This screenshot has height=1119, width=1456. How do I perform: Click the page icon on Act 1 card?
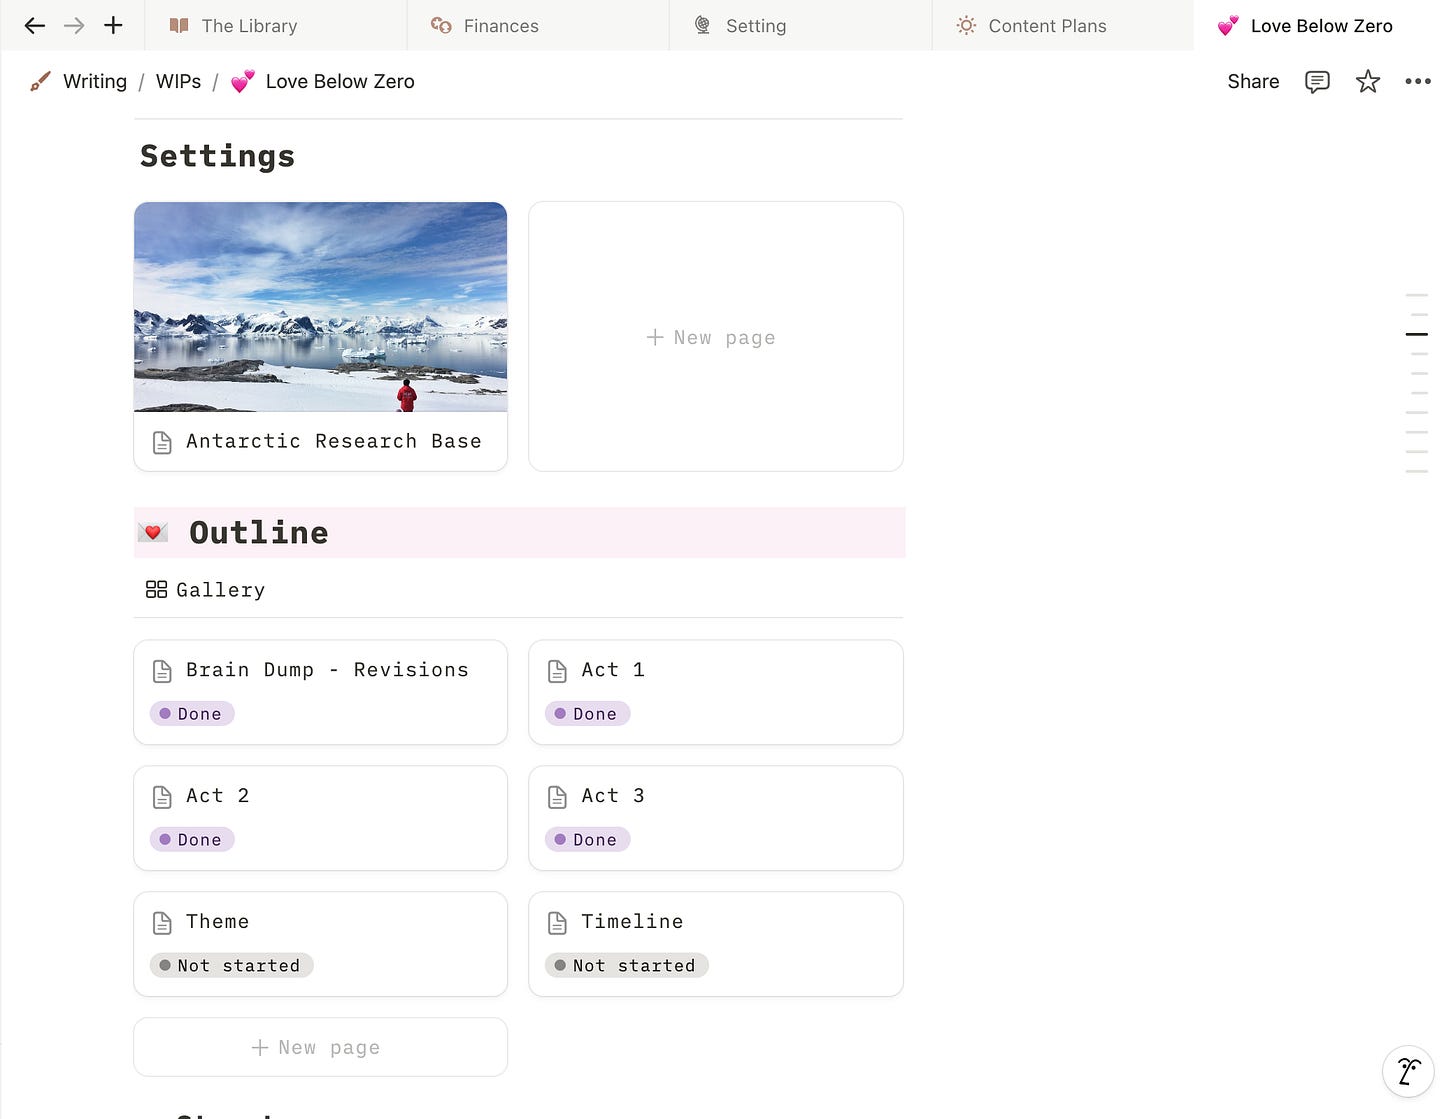click(x=557, y=671)
